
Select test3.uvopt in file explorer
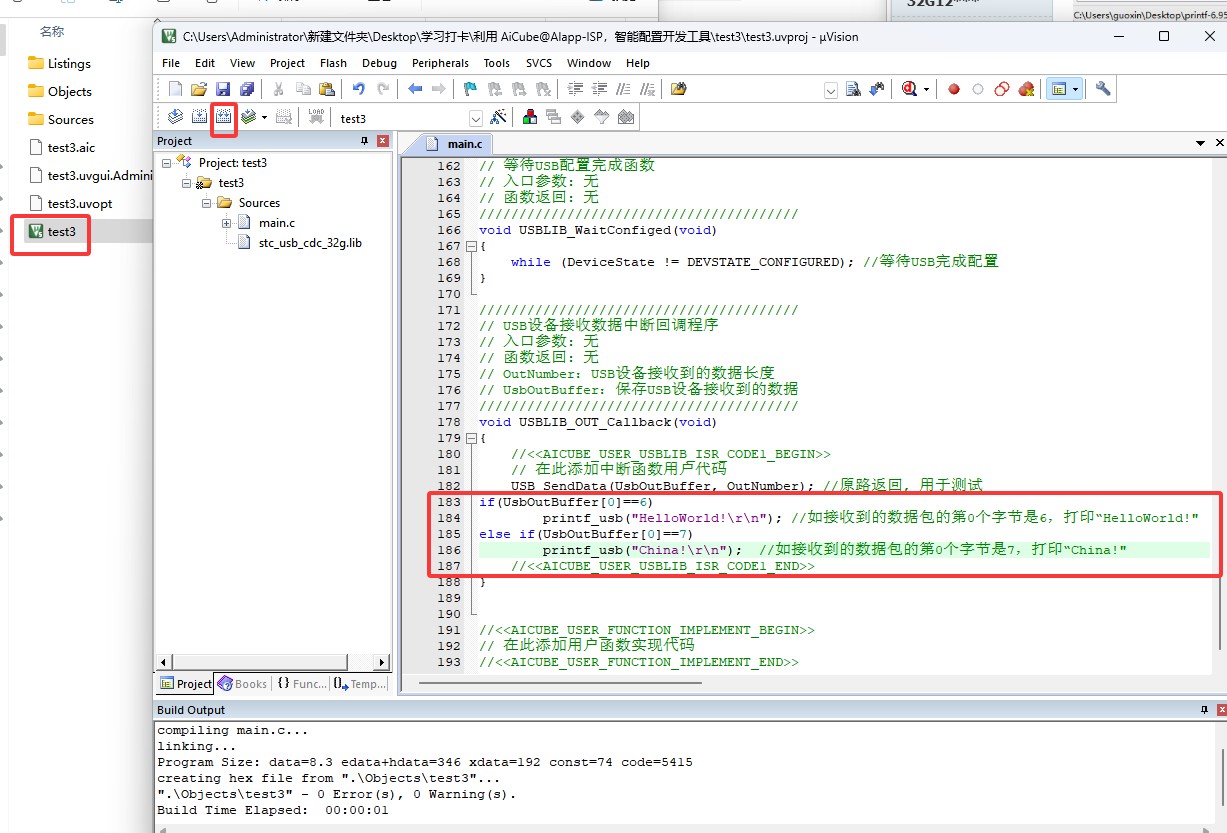coord(80,203)
